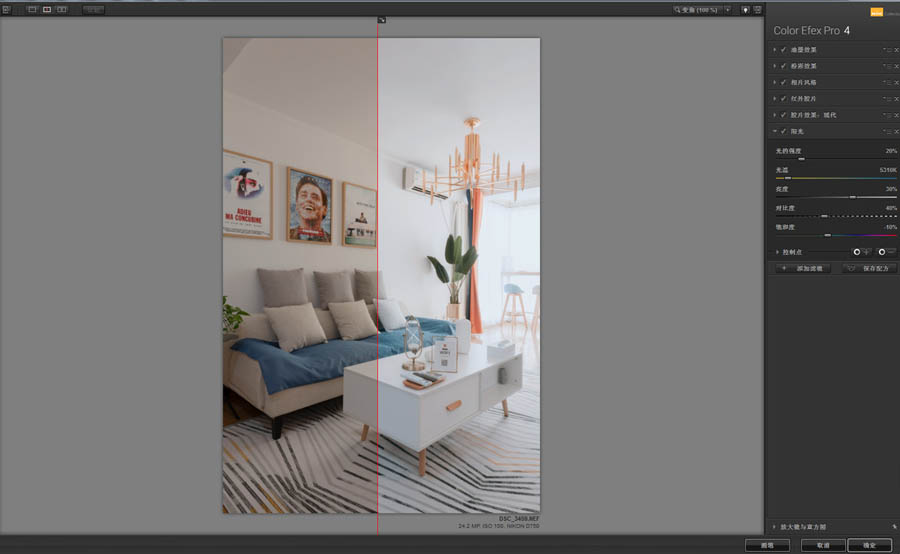
Task: Adjust the 对比度 contrast slider
Action: coord(824,216)
